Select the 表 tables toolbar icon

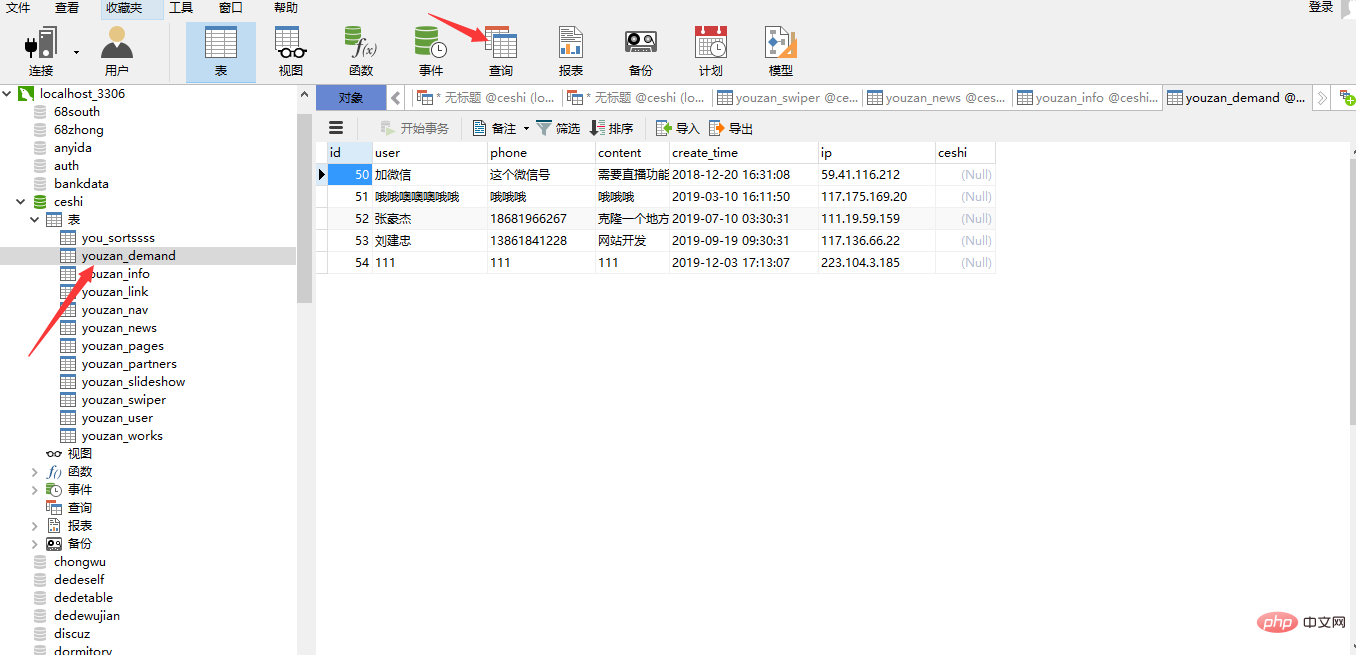coord(221,52)
